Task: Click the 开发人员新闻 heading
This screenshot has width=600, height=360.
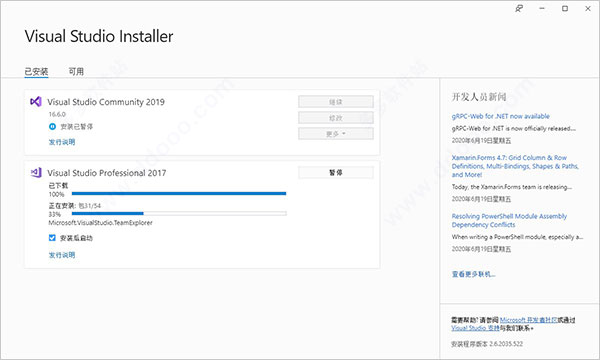Action: (x=479, y=97)
